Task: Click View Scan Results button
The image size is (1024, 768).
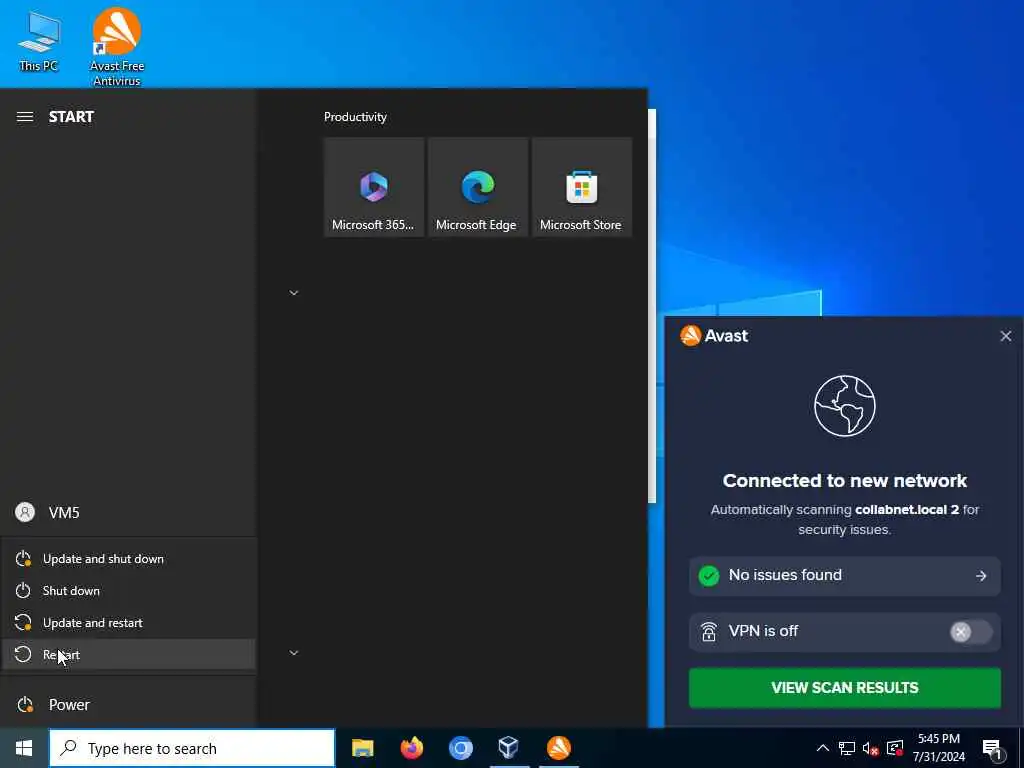Action: click(x=844, y=688)
